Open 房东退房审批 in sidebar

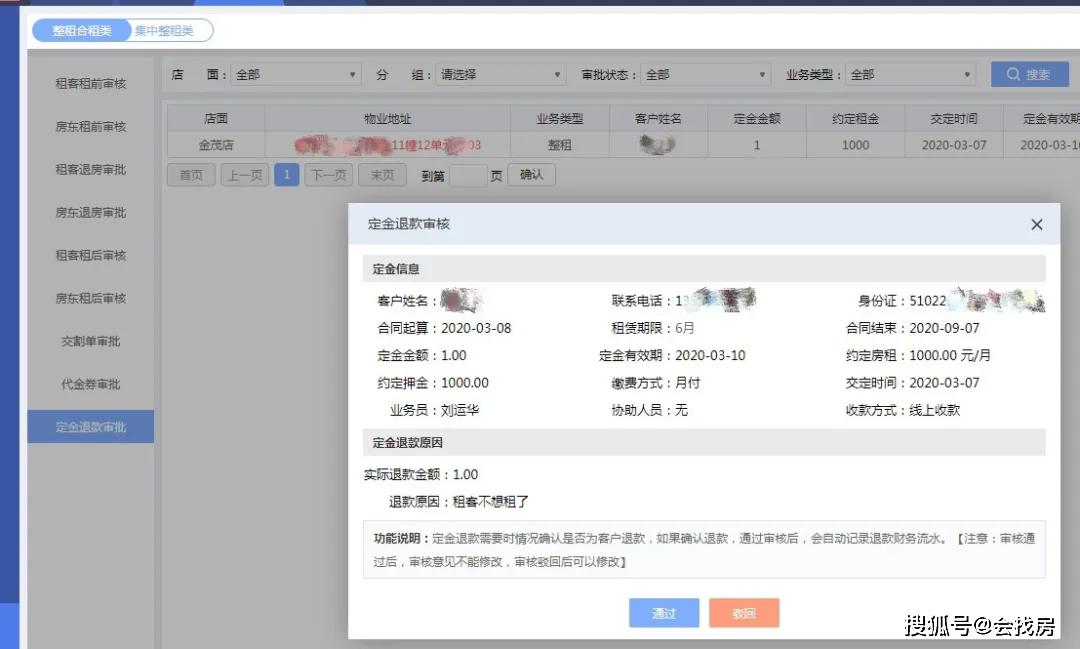(91, 213)
